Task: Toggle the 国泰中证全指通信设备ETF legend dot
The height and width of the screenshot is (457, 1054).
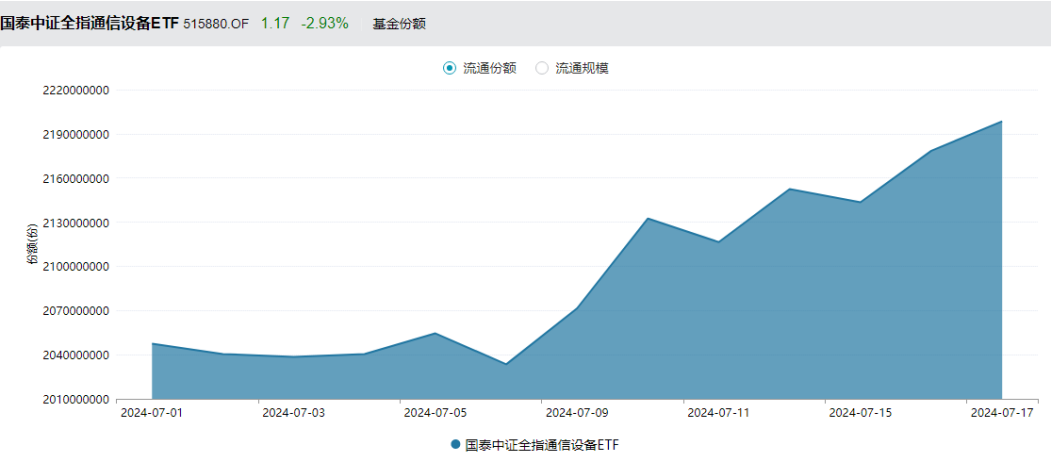Action: click(x=456, y=445)
